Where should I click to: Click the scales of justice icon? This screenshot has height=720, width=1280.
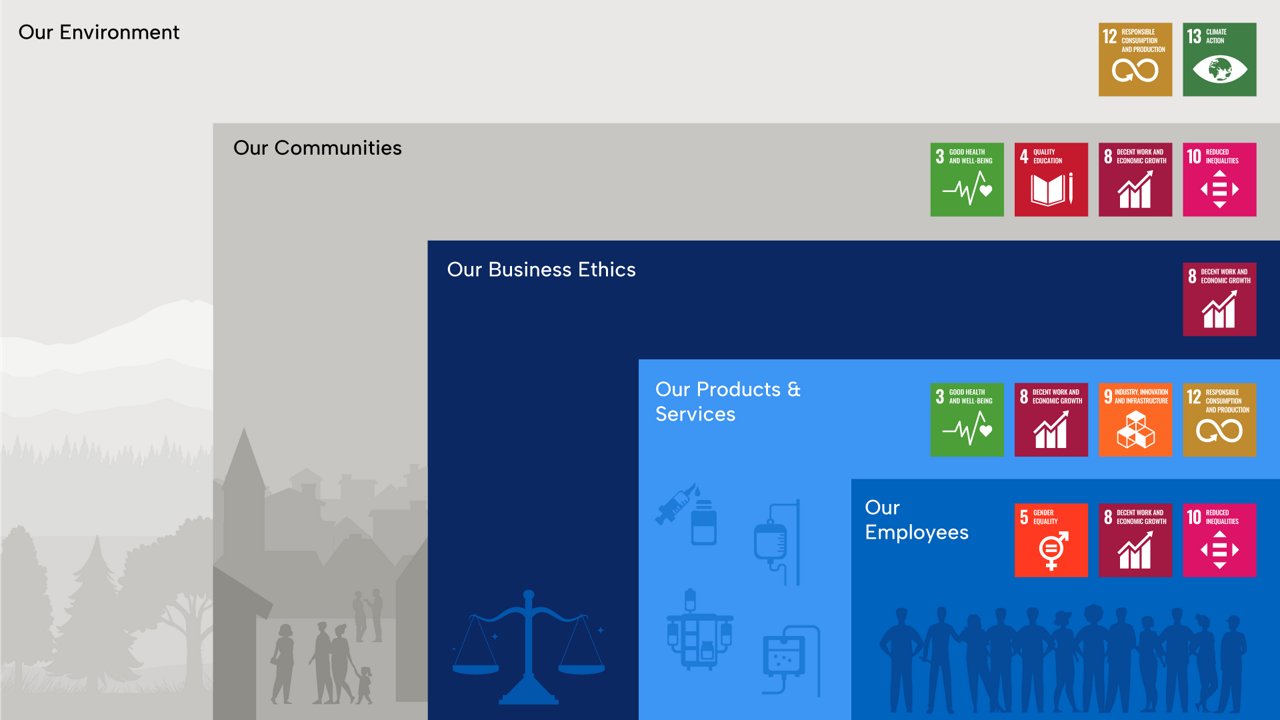pyautogui.click(x=528, y=647)
